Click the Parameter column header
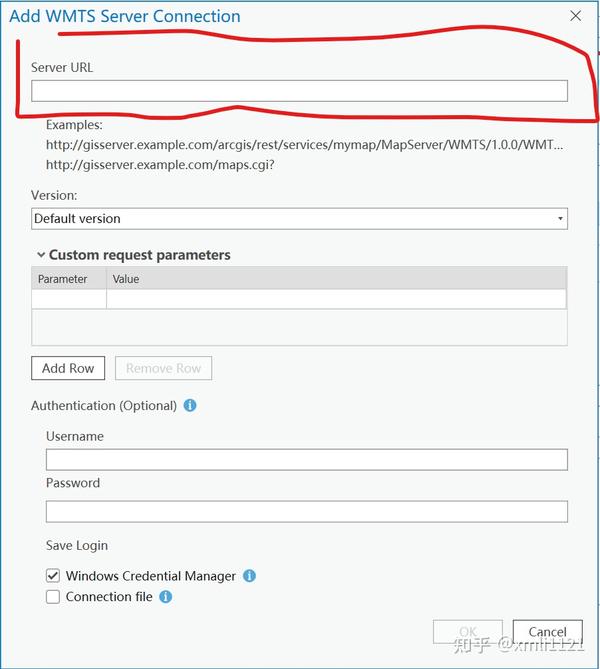The height and width of the screenshot is (669, 600). [63, 279]
